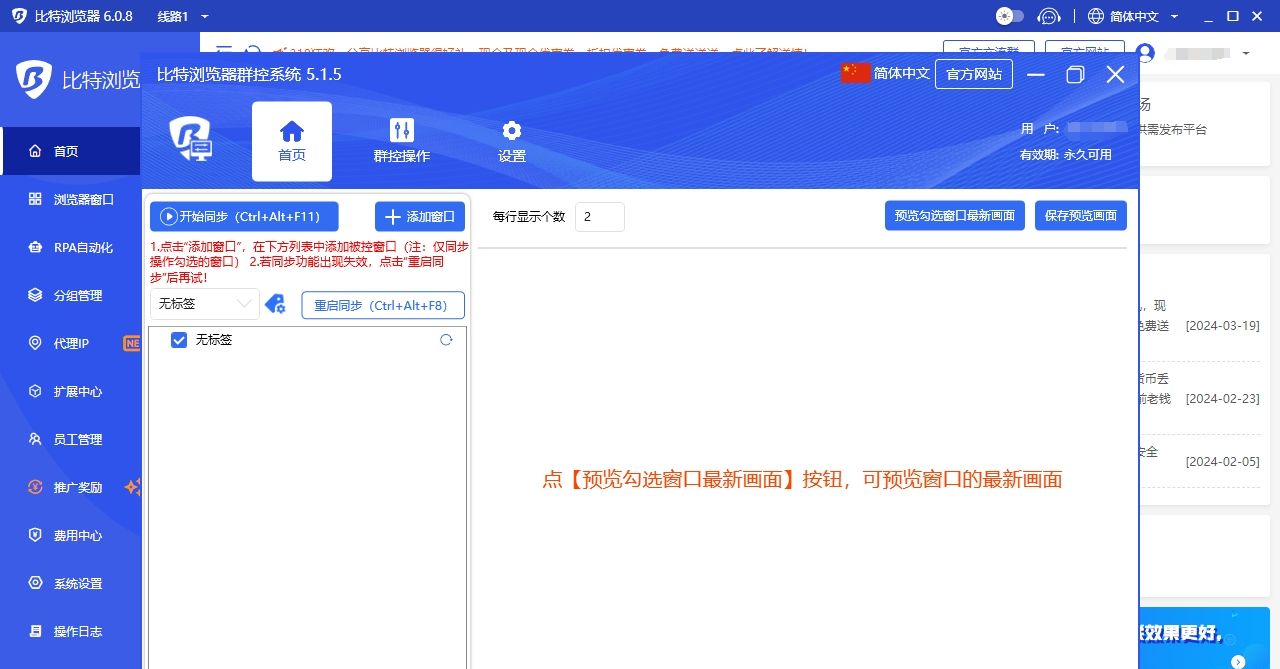Screen dimensions: 1280x669
Task: Refresh the 无标签 group with the circular arrow
Action: point(446,340)
